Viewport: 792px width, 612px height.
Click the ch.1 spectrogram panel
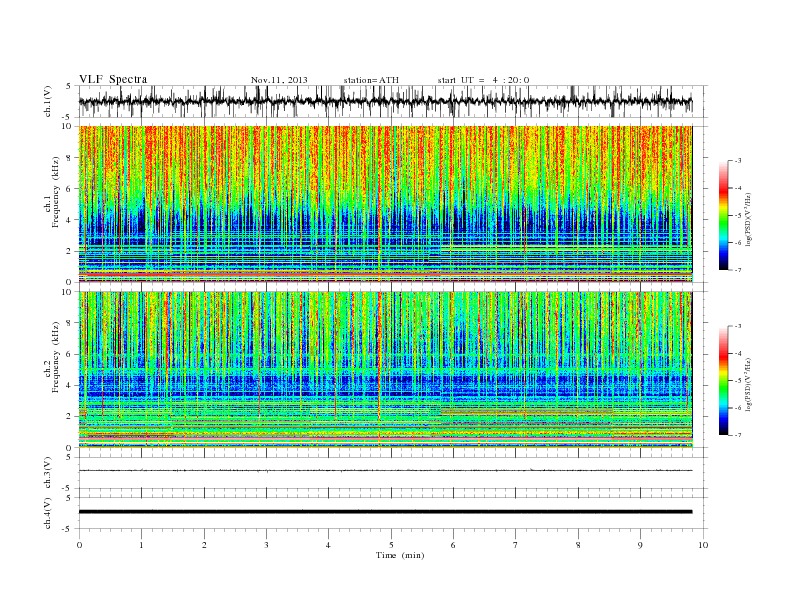point(385,204)
